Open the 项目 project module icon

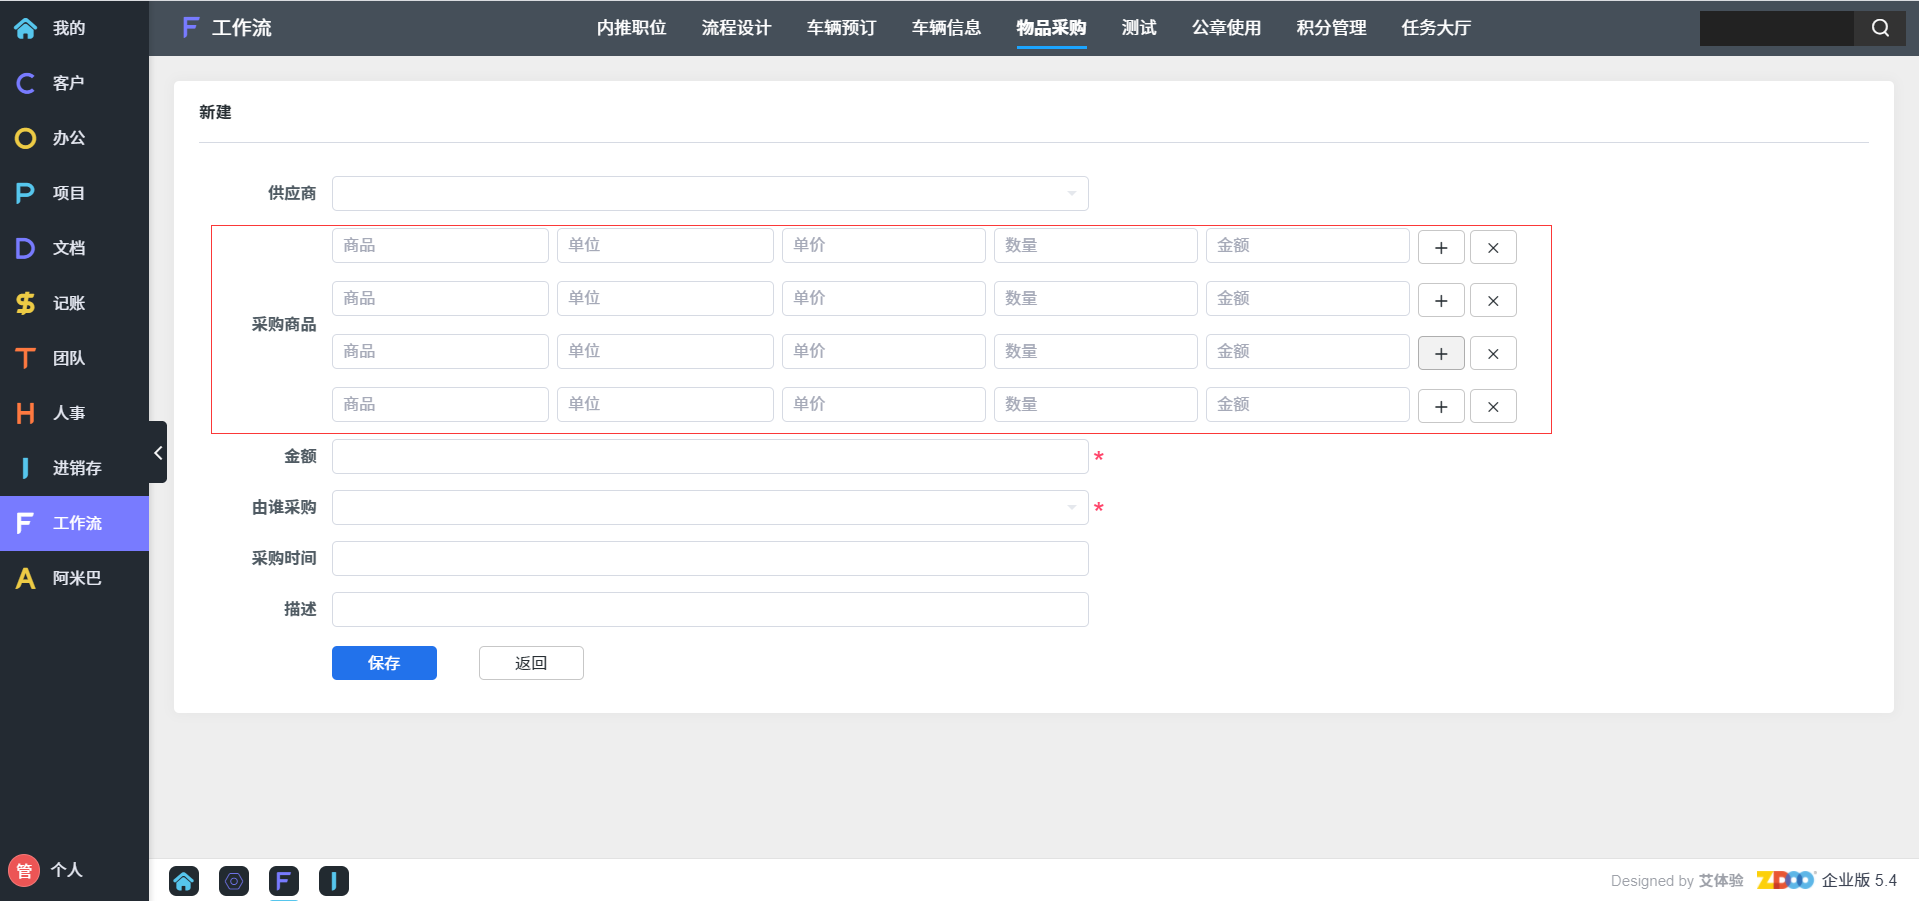pyautogui.click(x=26, y=193)
